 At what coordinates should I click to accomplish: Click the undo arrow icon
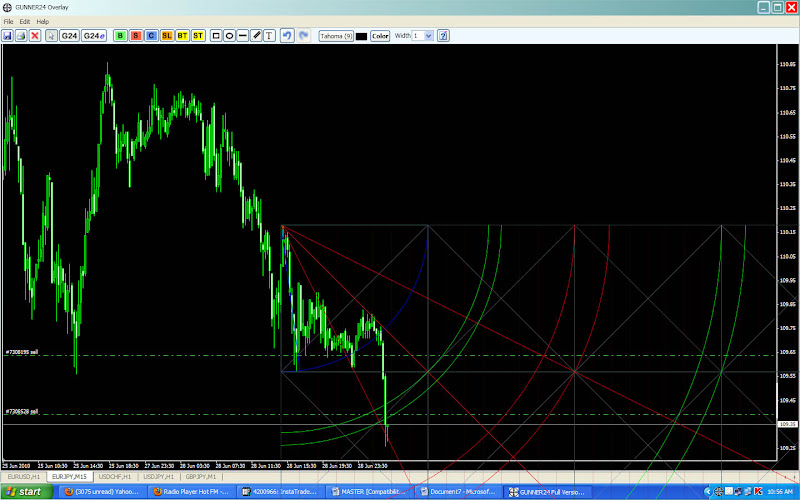point(287,36)
